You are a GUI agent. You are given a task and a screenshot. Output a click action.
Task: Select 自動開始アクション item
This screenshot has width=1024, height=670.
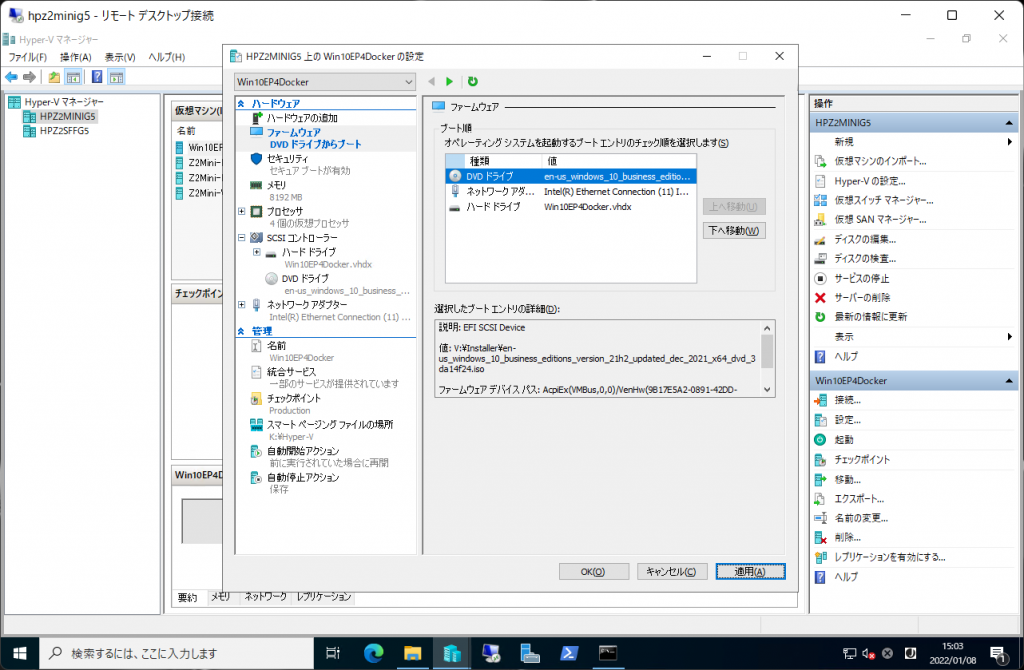point(302,451)
